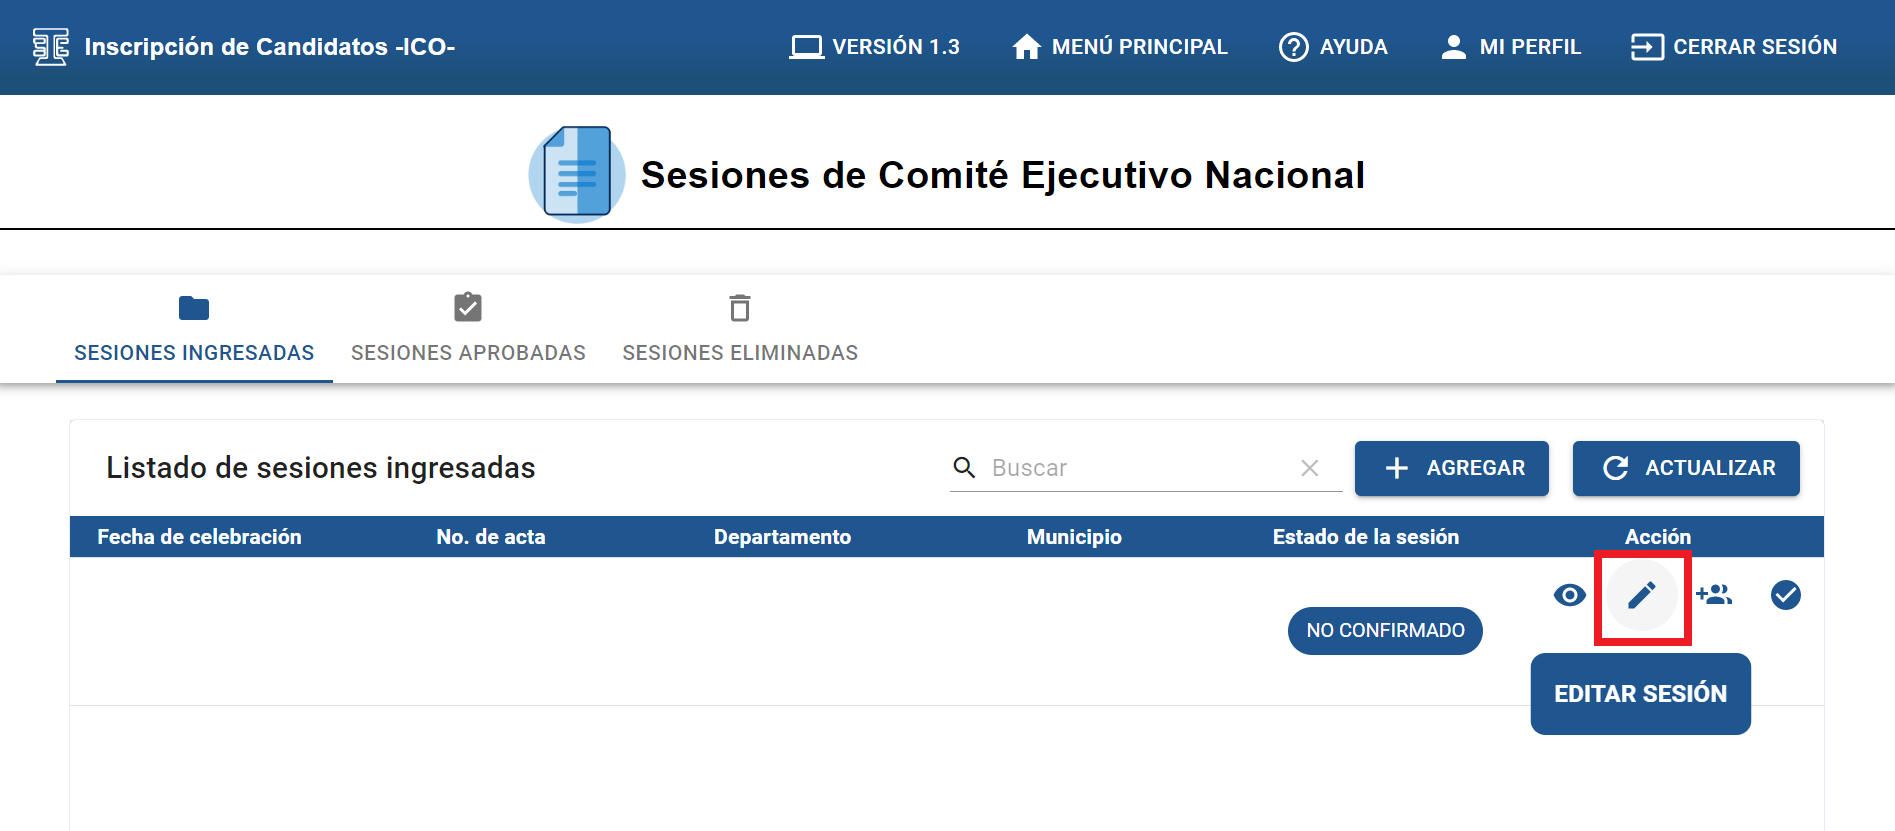This screenshot has height=831, width=1895.
Task: Click the blue document icon beside title
Action: [577, 174]
